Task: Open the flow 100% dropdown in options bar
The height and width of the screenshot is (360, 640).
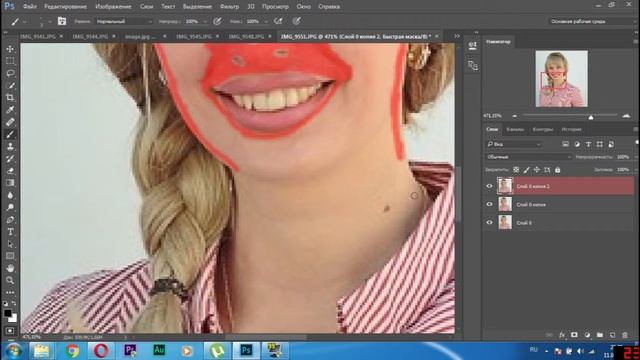Action: pyautogui.click(x=266, y=21)
